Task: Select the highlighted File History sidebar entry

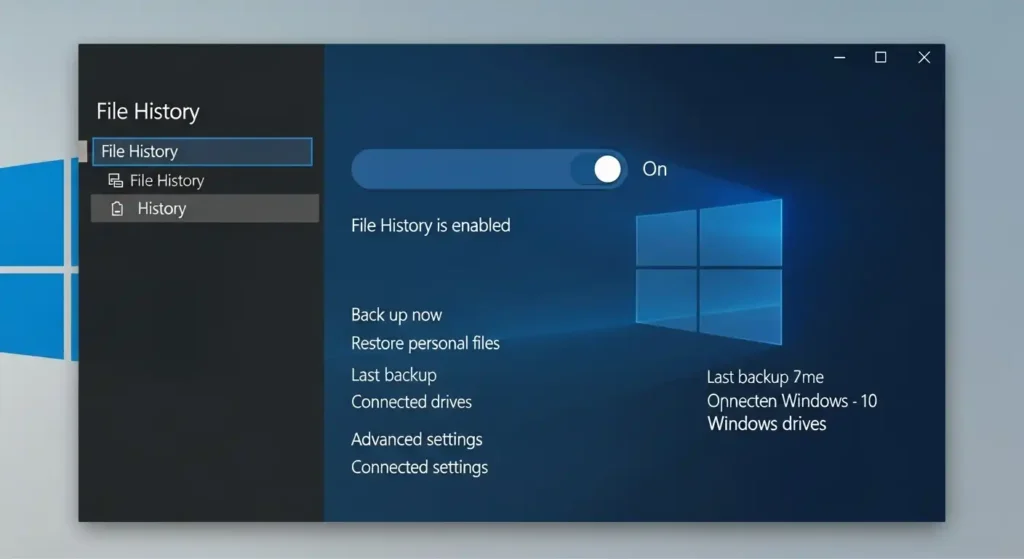Action: point(202,152)
